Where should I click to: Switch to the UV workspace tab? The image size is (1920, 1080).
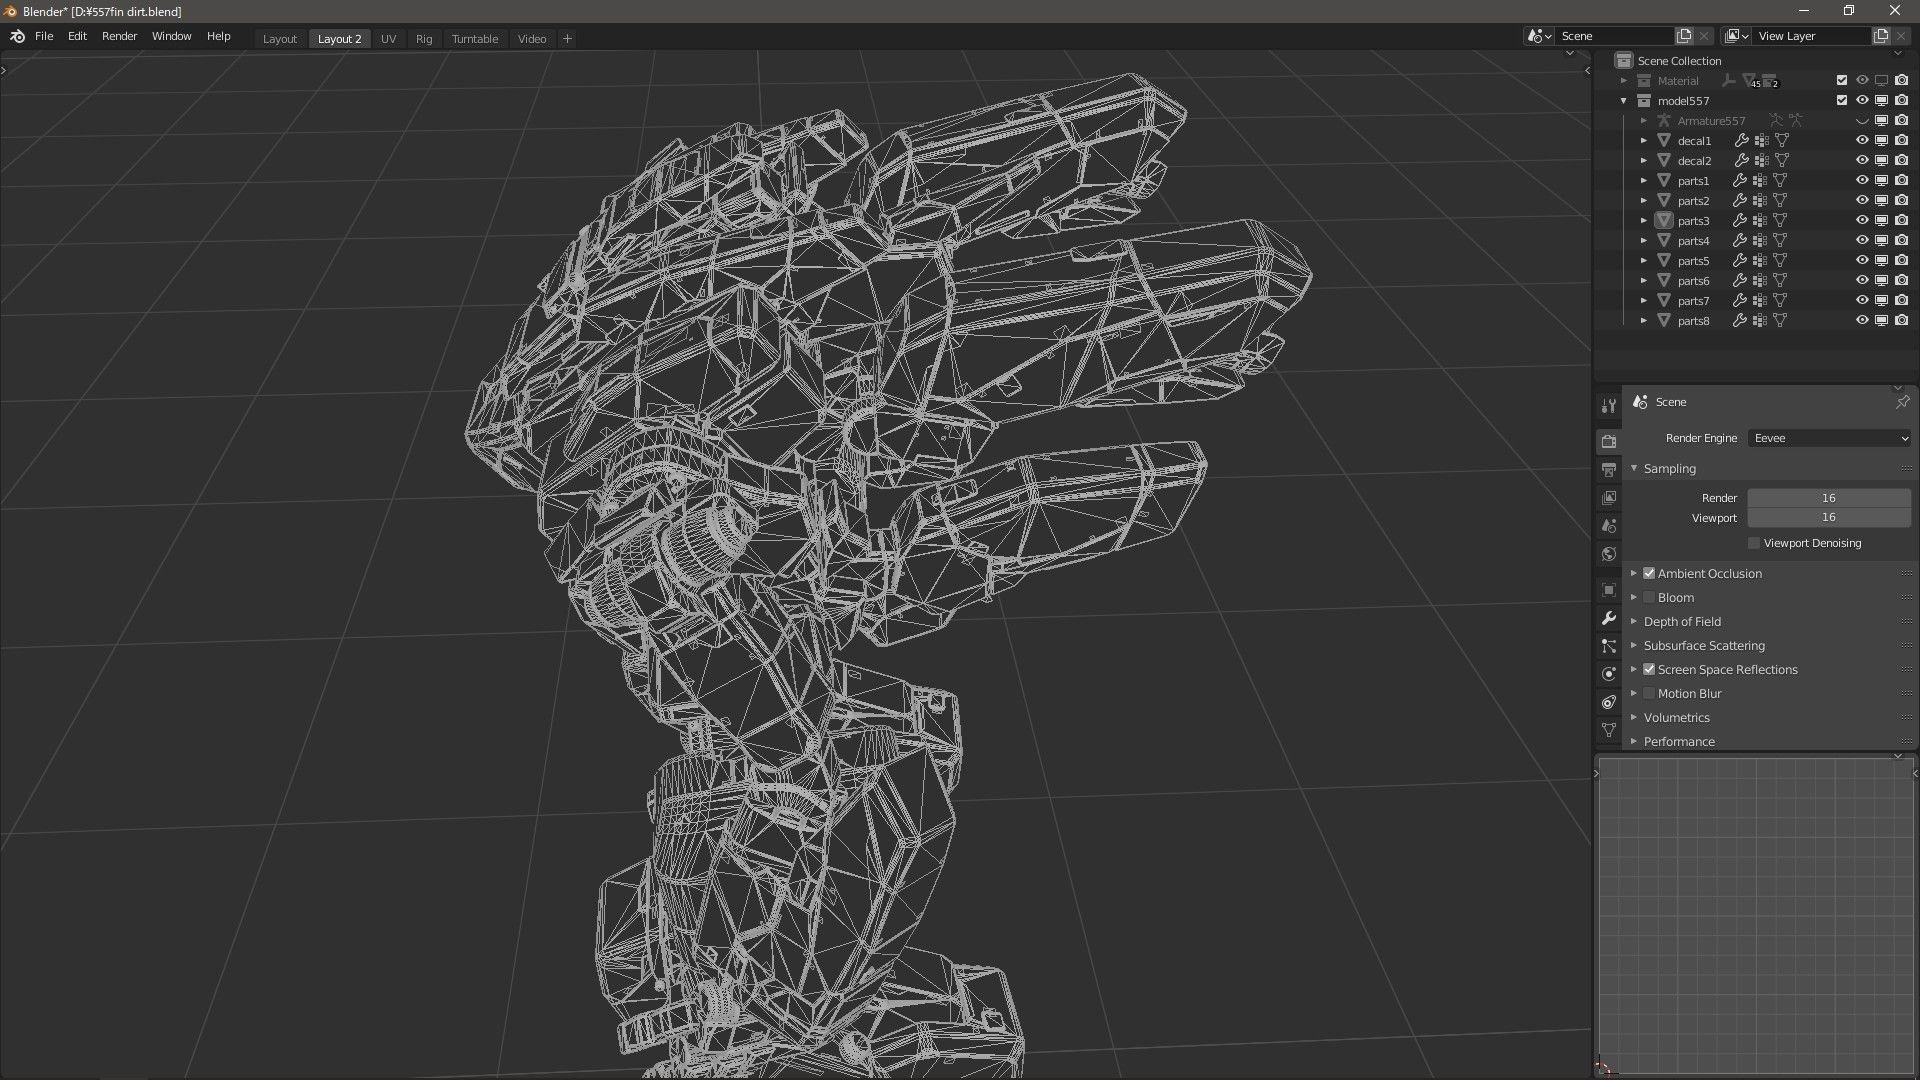388,39
